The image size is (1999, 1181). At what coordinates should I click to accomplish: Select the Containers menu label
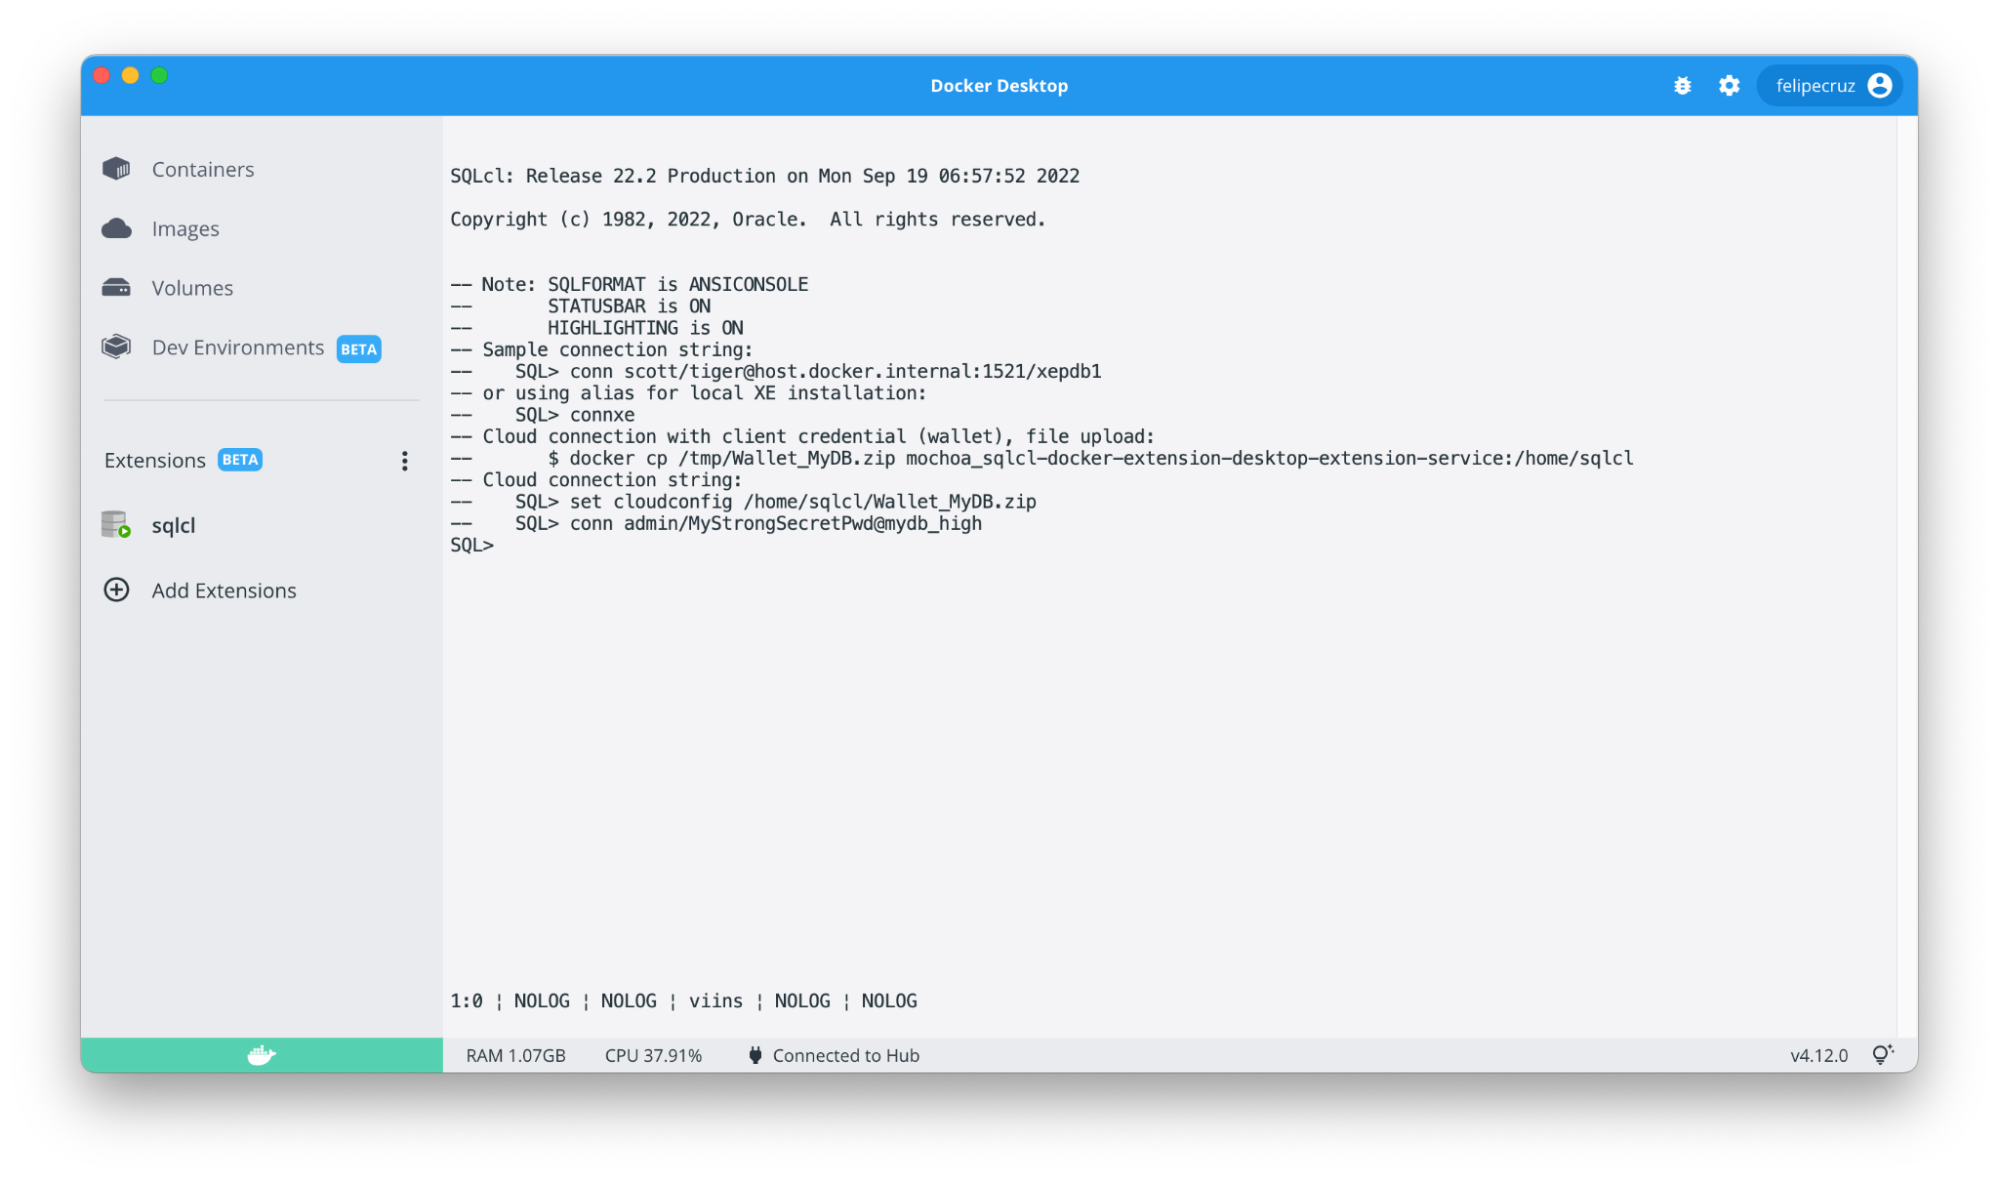click(x=203, y=170)
